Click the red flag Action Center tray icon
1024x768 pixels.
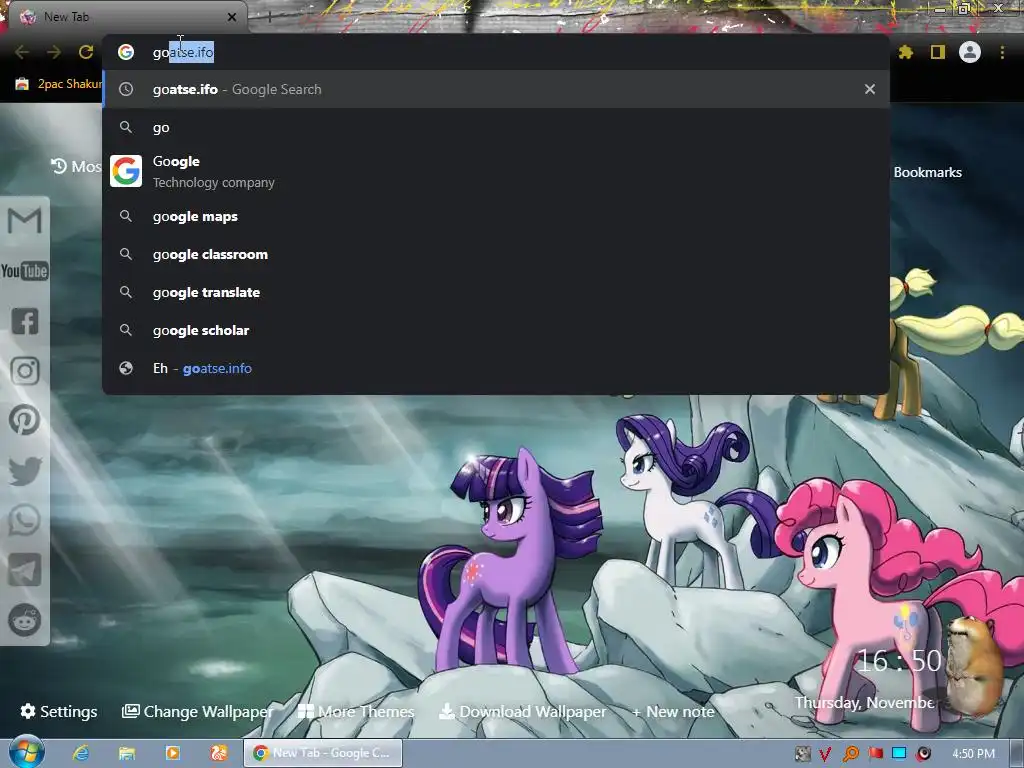[876, 754]
